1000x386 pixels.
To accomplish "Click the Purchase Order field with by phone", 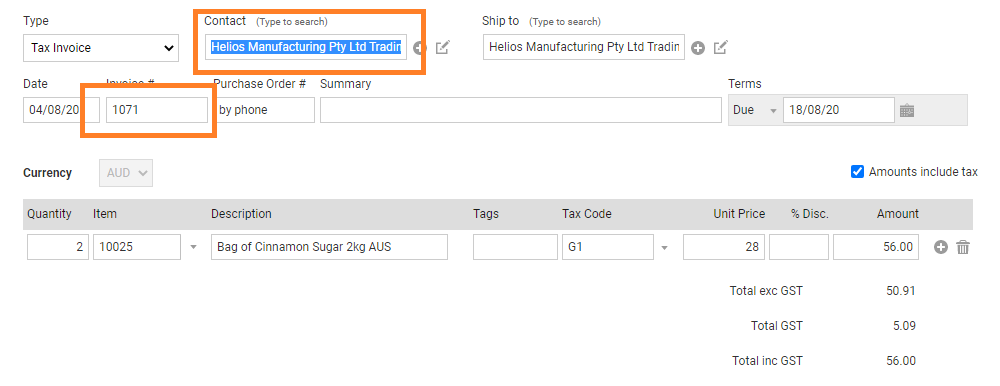I will click(x=264, y=110).
